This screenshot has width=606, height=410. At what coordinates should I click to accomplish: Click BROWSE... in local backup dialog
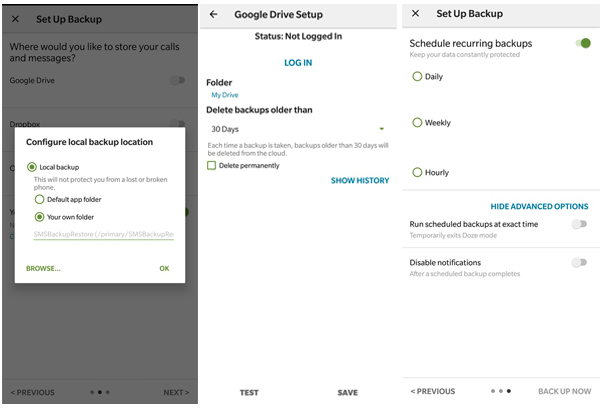point(43,268)
